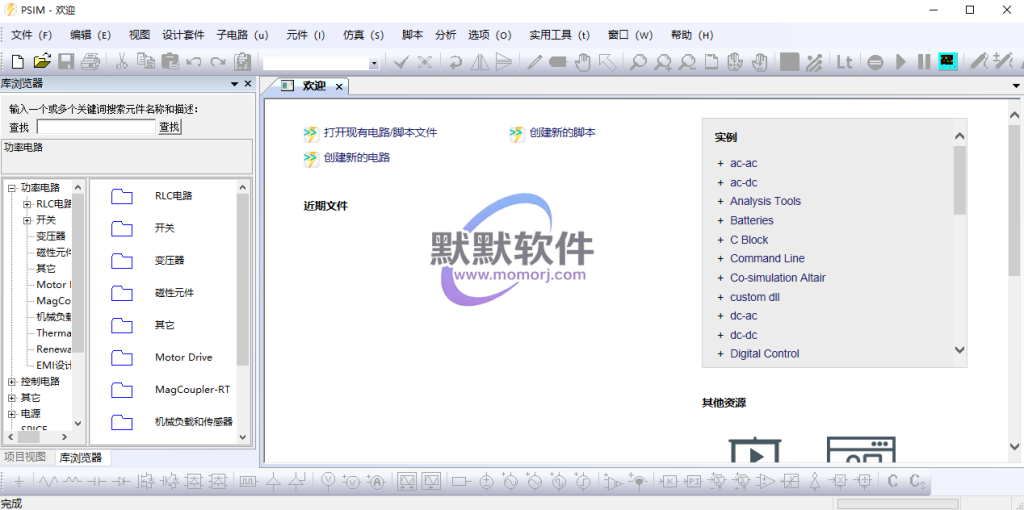The image size is (1024, 510).
Task: Open the yellow folder toolbar icon
Action: click(x=42, y=61)
